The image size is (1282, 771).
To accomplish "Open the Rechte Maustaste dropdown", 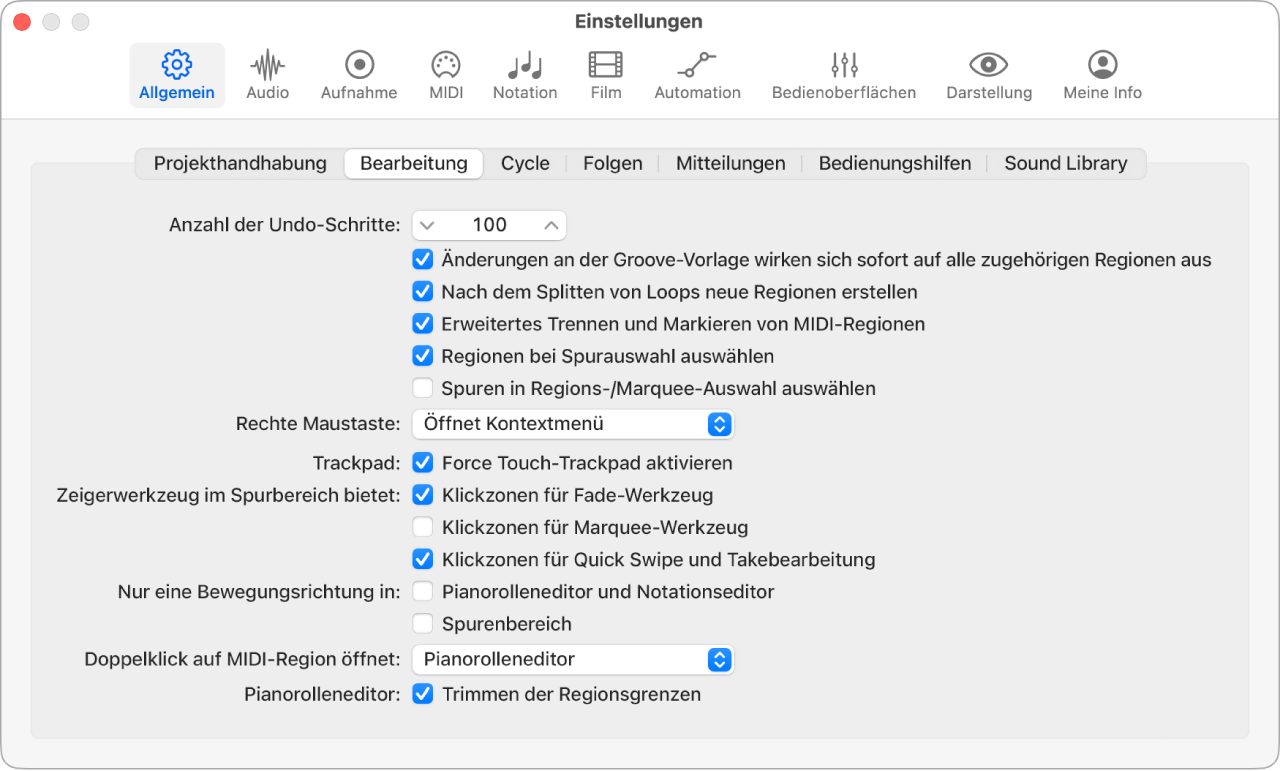I will click(571, 424).
